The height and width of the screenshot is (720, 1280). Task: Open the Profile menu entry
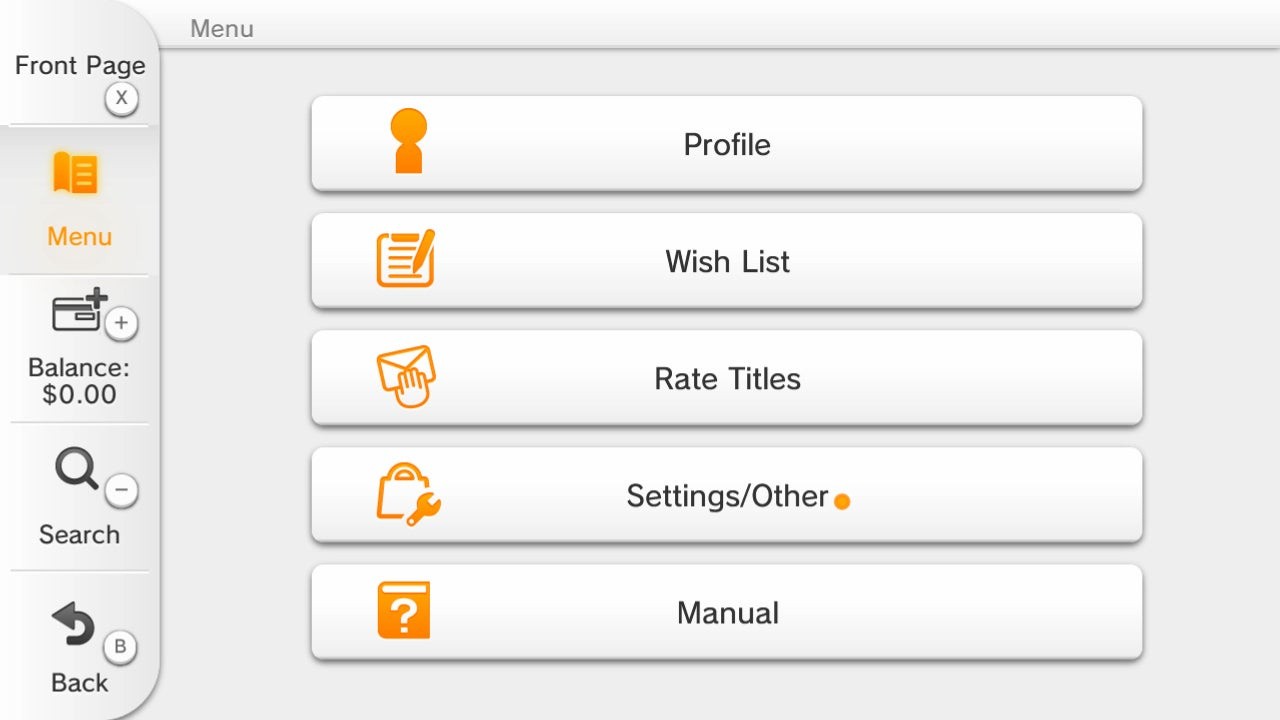(x=727, y=144)
